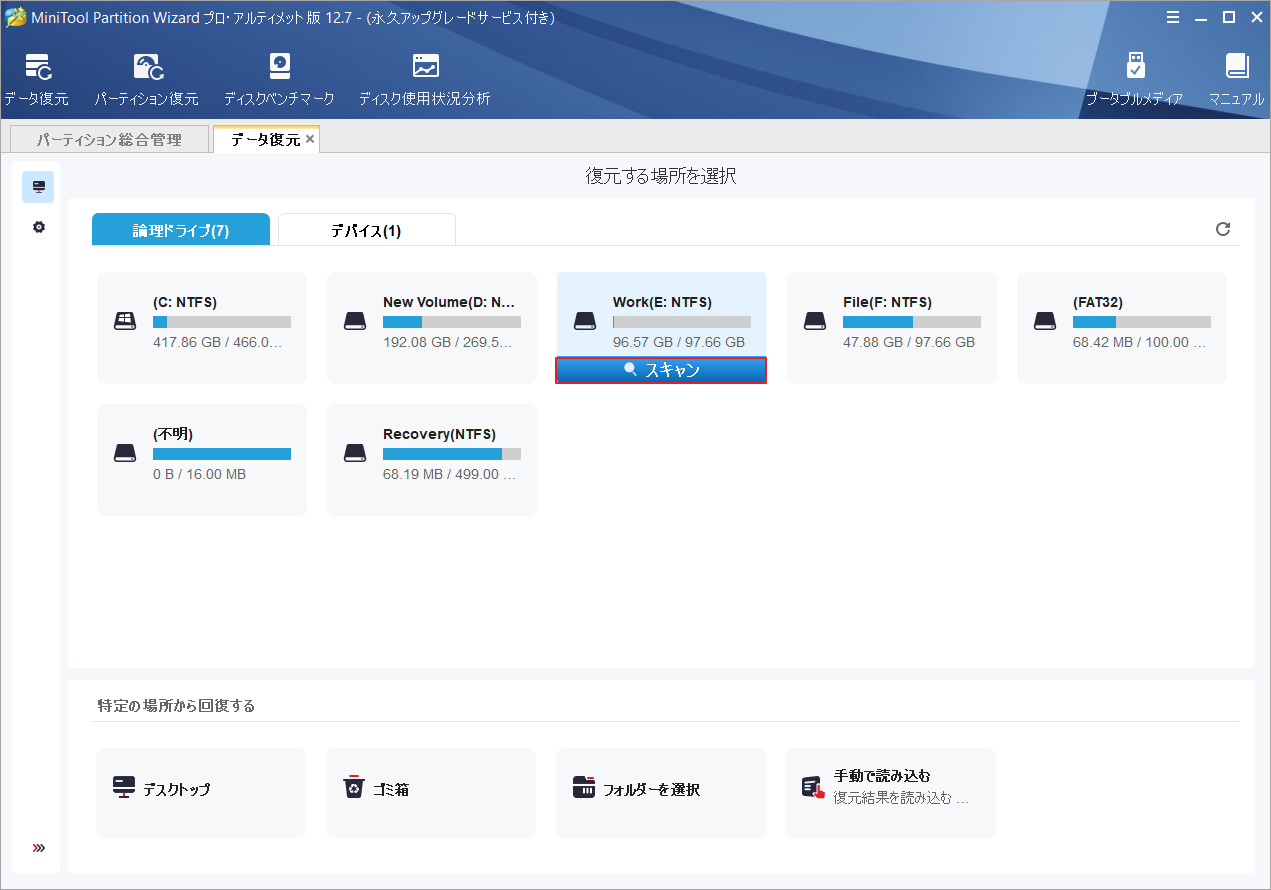
Task: Click the スキャン button on Work(E:)
Action: click(661, 369)
